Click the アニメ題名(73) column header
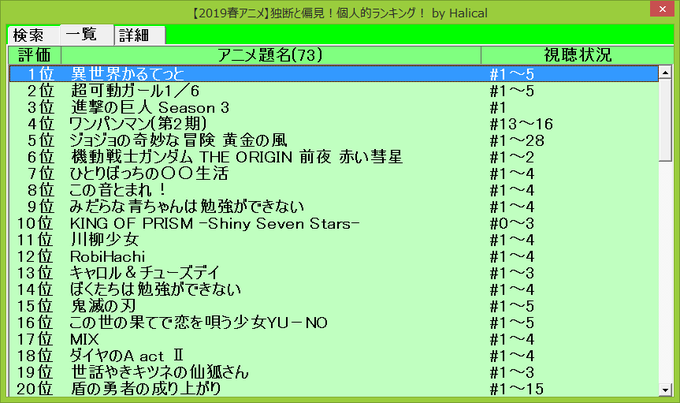680x403 pixels. pyautogui.click(x=271, y=55)
